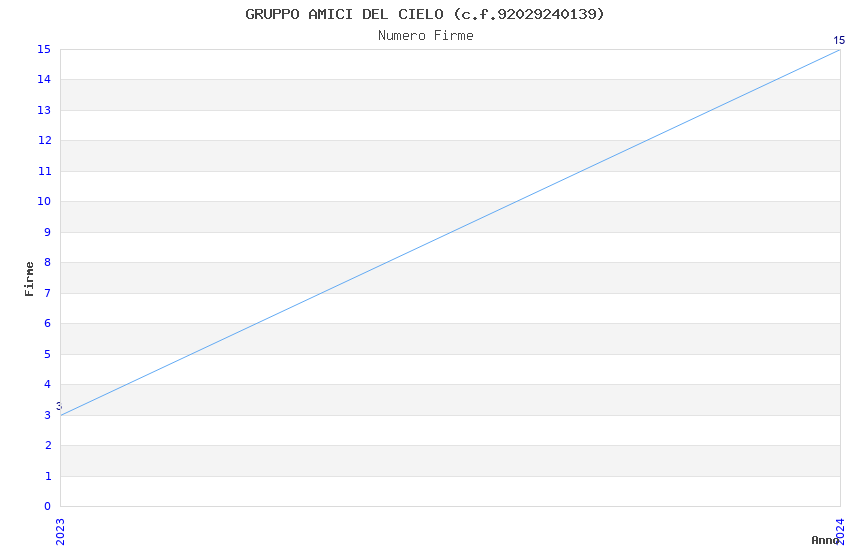Image resolution: width=850 pixels, height=550 pixels.
Task: Click the data point label 15 above the line
Action: coord(839,41)
